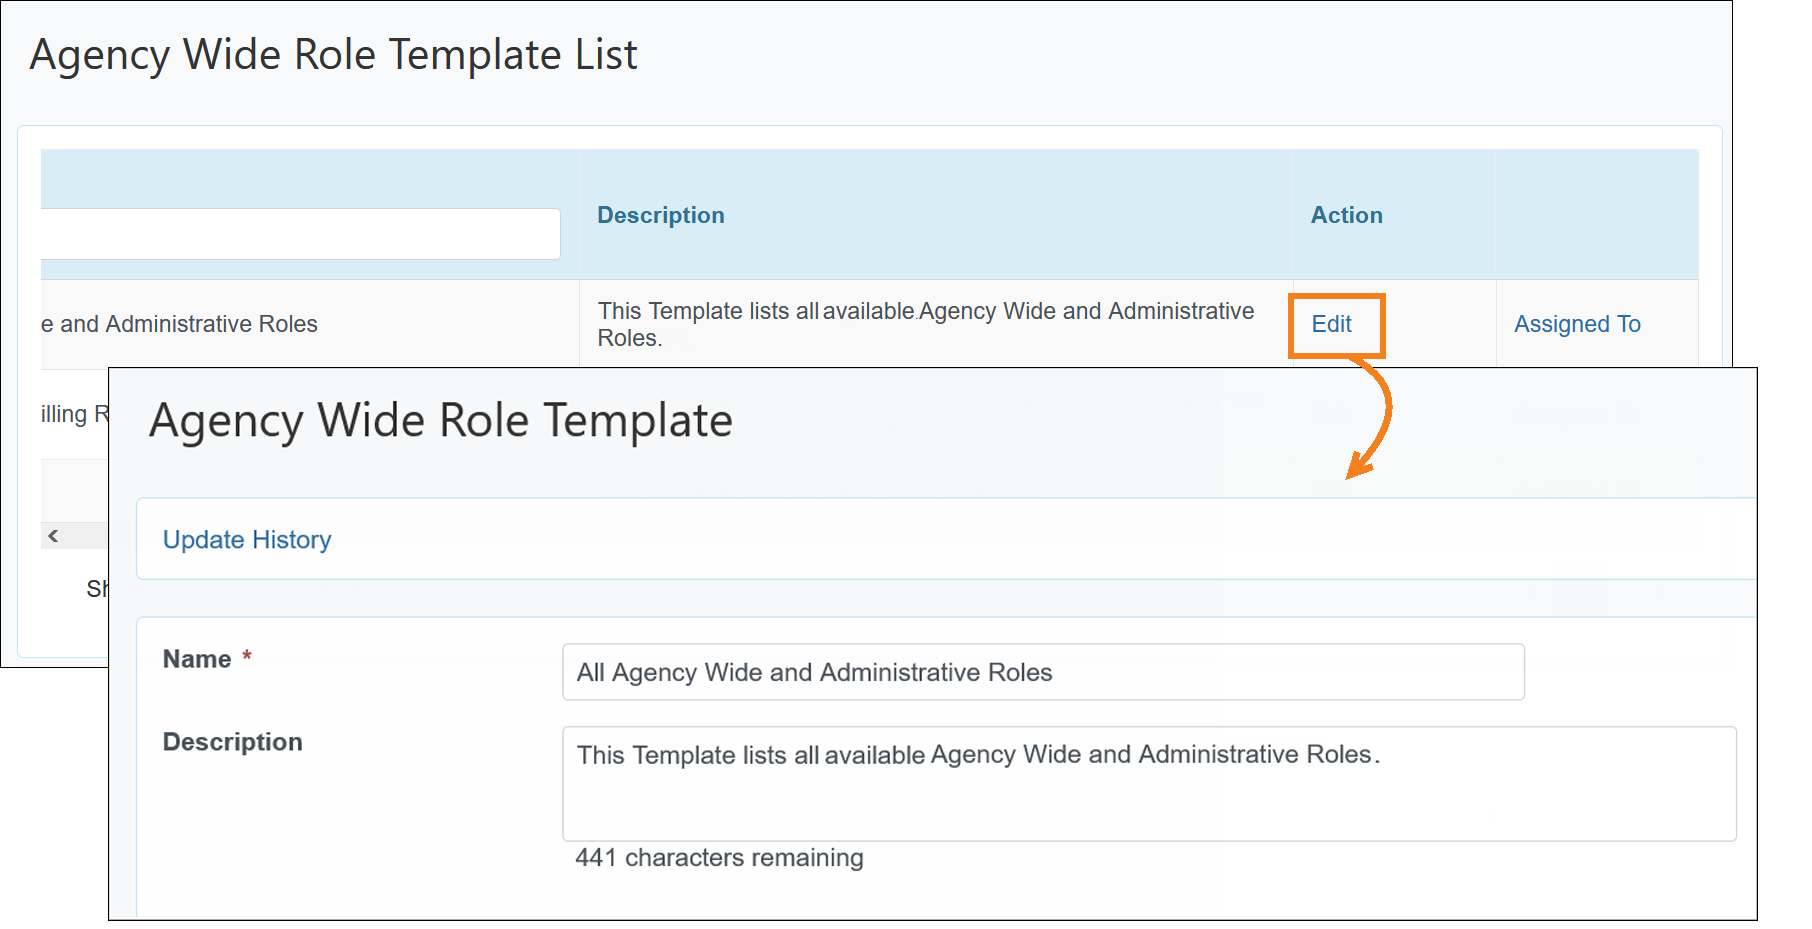1812x929 pixels.
Task: Click the Name field label
Action: (197, 659)
